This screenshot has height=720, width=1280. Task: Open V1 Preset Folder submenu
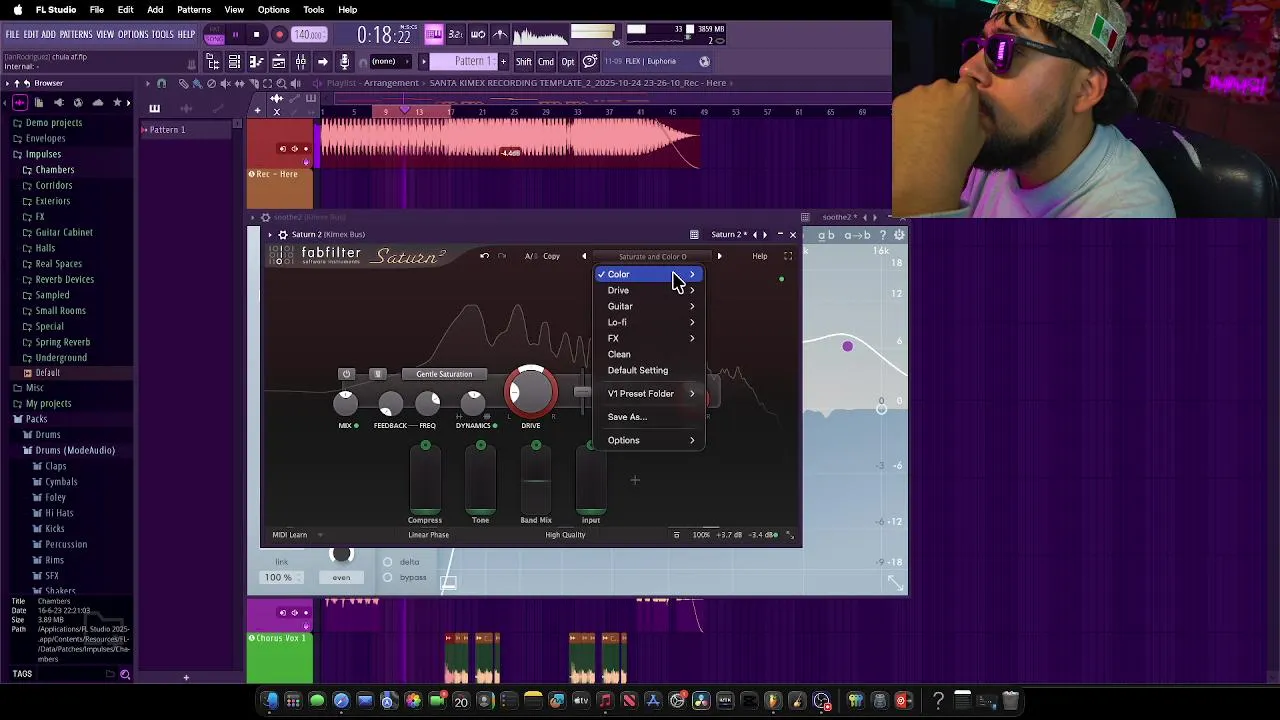point(650,394)
